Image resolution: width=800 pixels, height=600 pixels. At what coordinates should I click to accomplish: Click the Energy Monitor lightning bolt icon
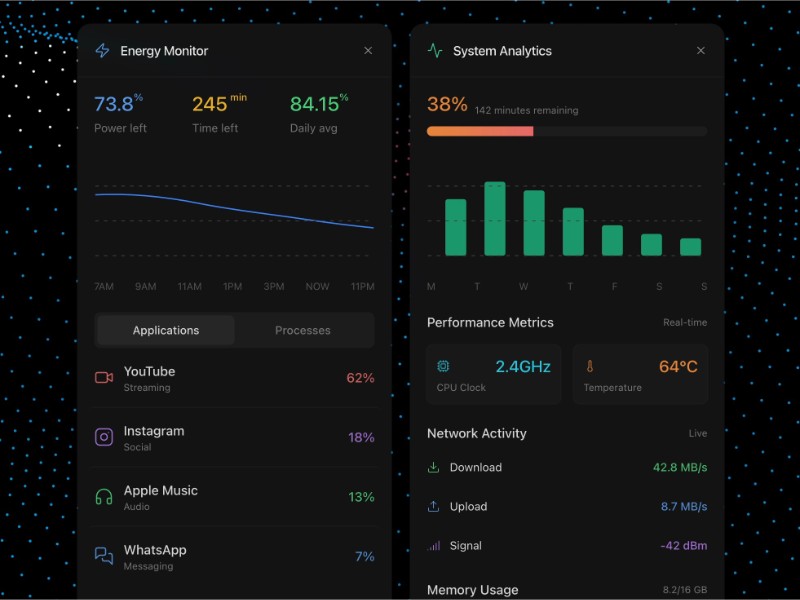pos(101,50)
